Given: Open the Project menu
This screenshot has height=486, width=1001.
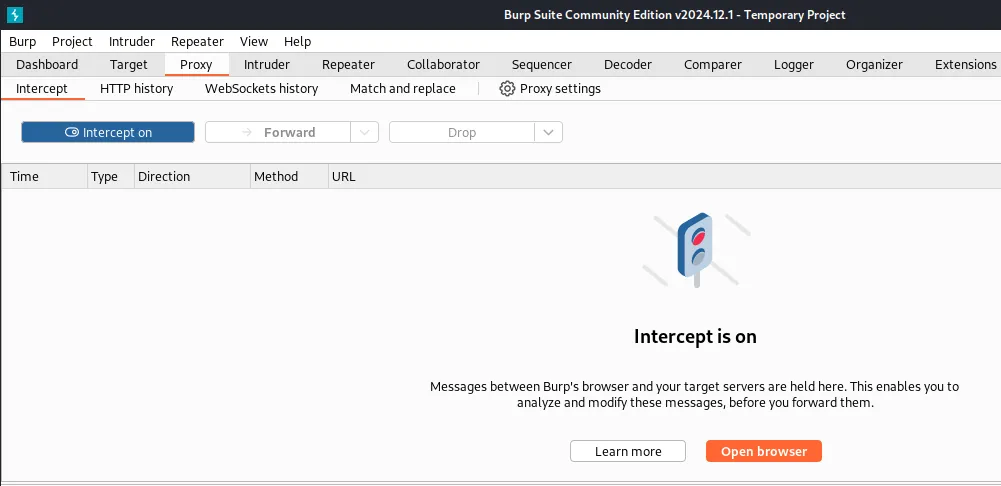Looking at the screenshot, I should 72,42.
